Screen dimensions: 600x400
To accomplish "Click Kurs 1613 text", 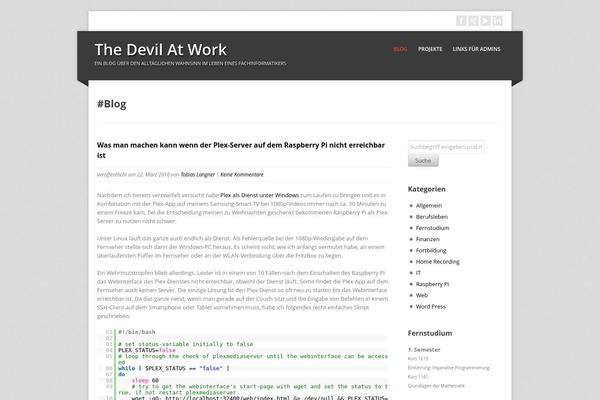I will pos(418,359).
